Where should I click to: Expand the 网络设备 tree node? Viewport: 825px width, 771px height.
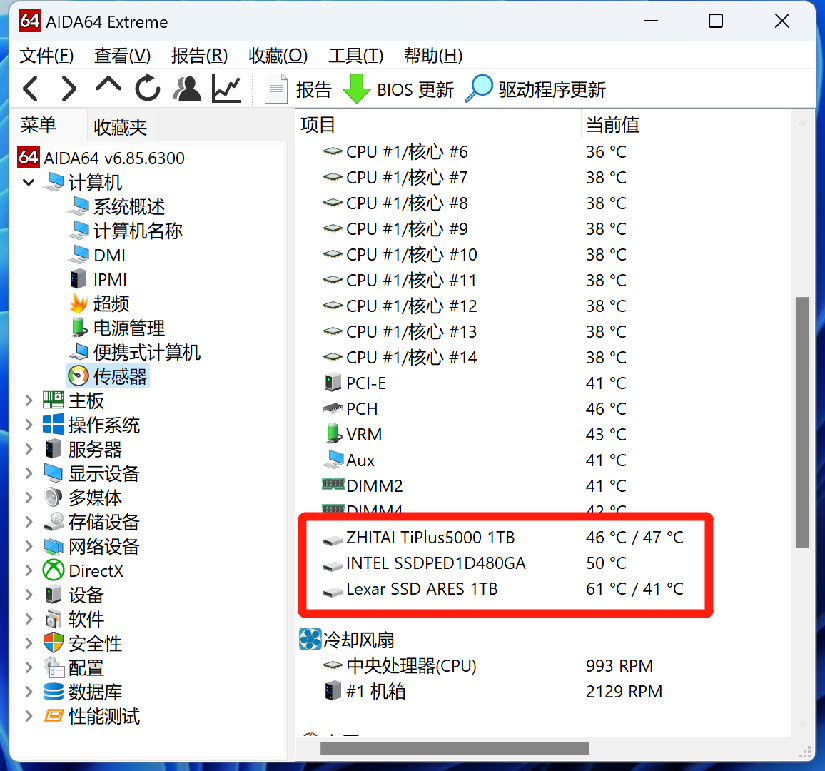coord(29,546)
